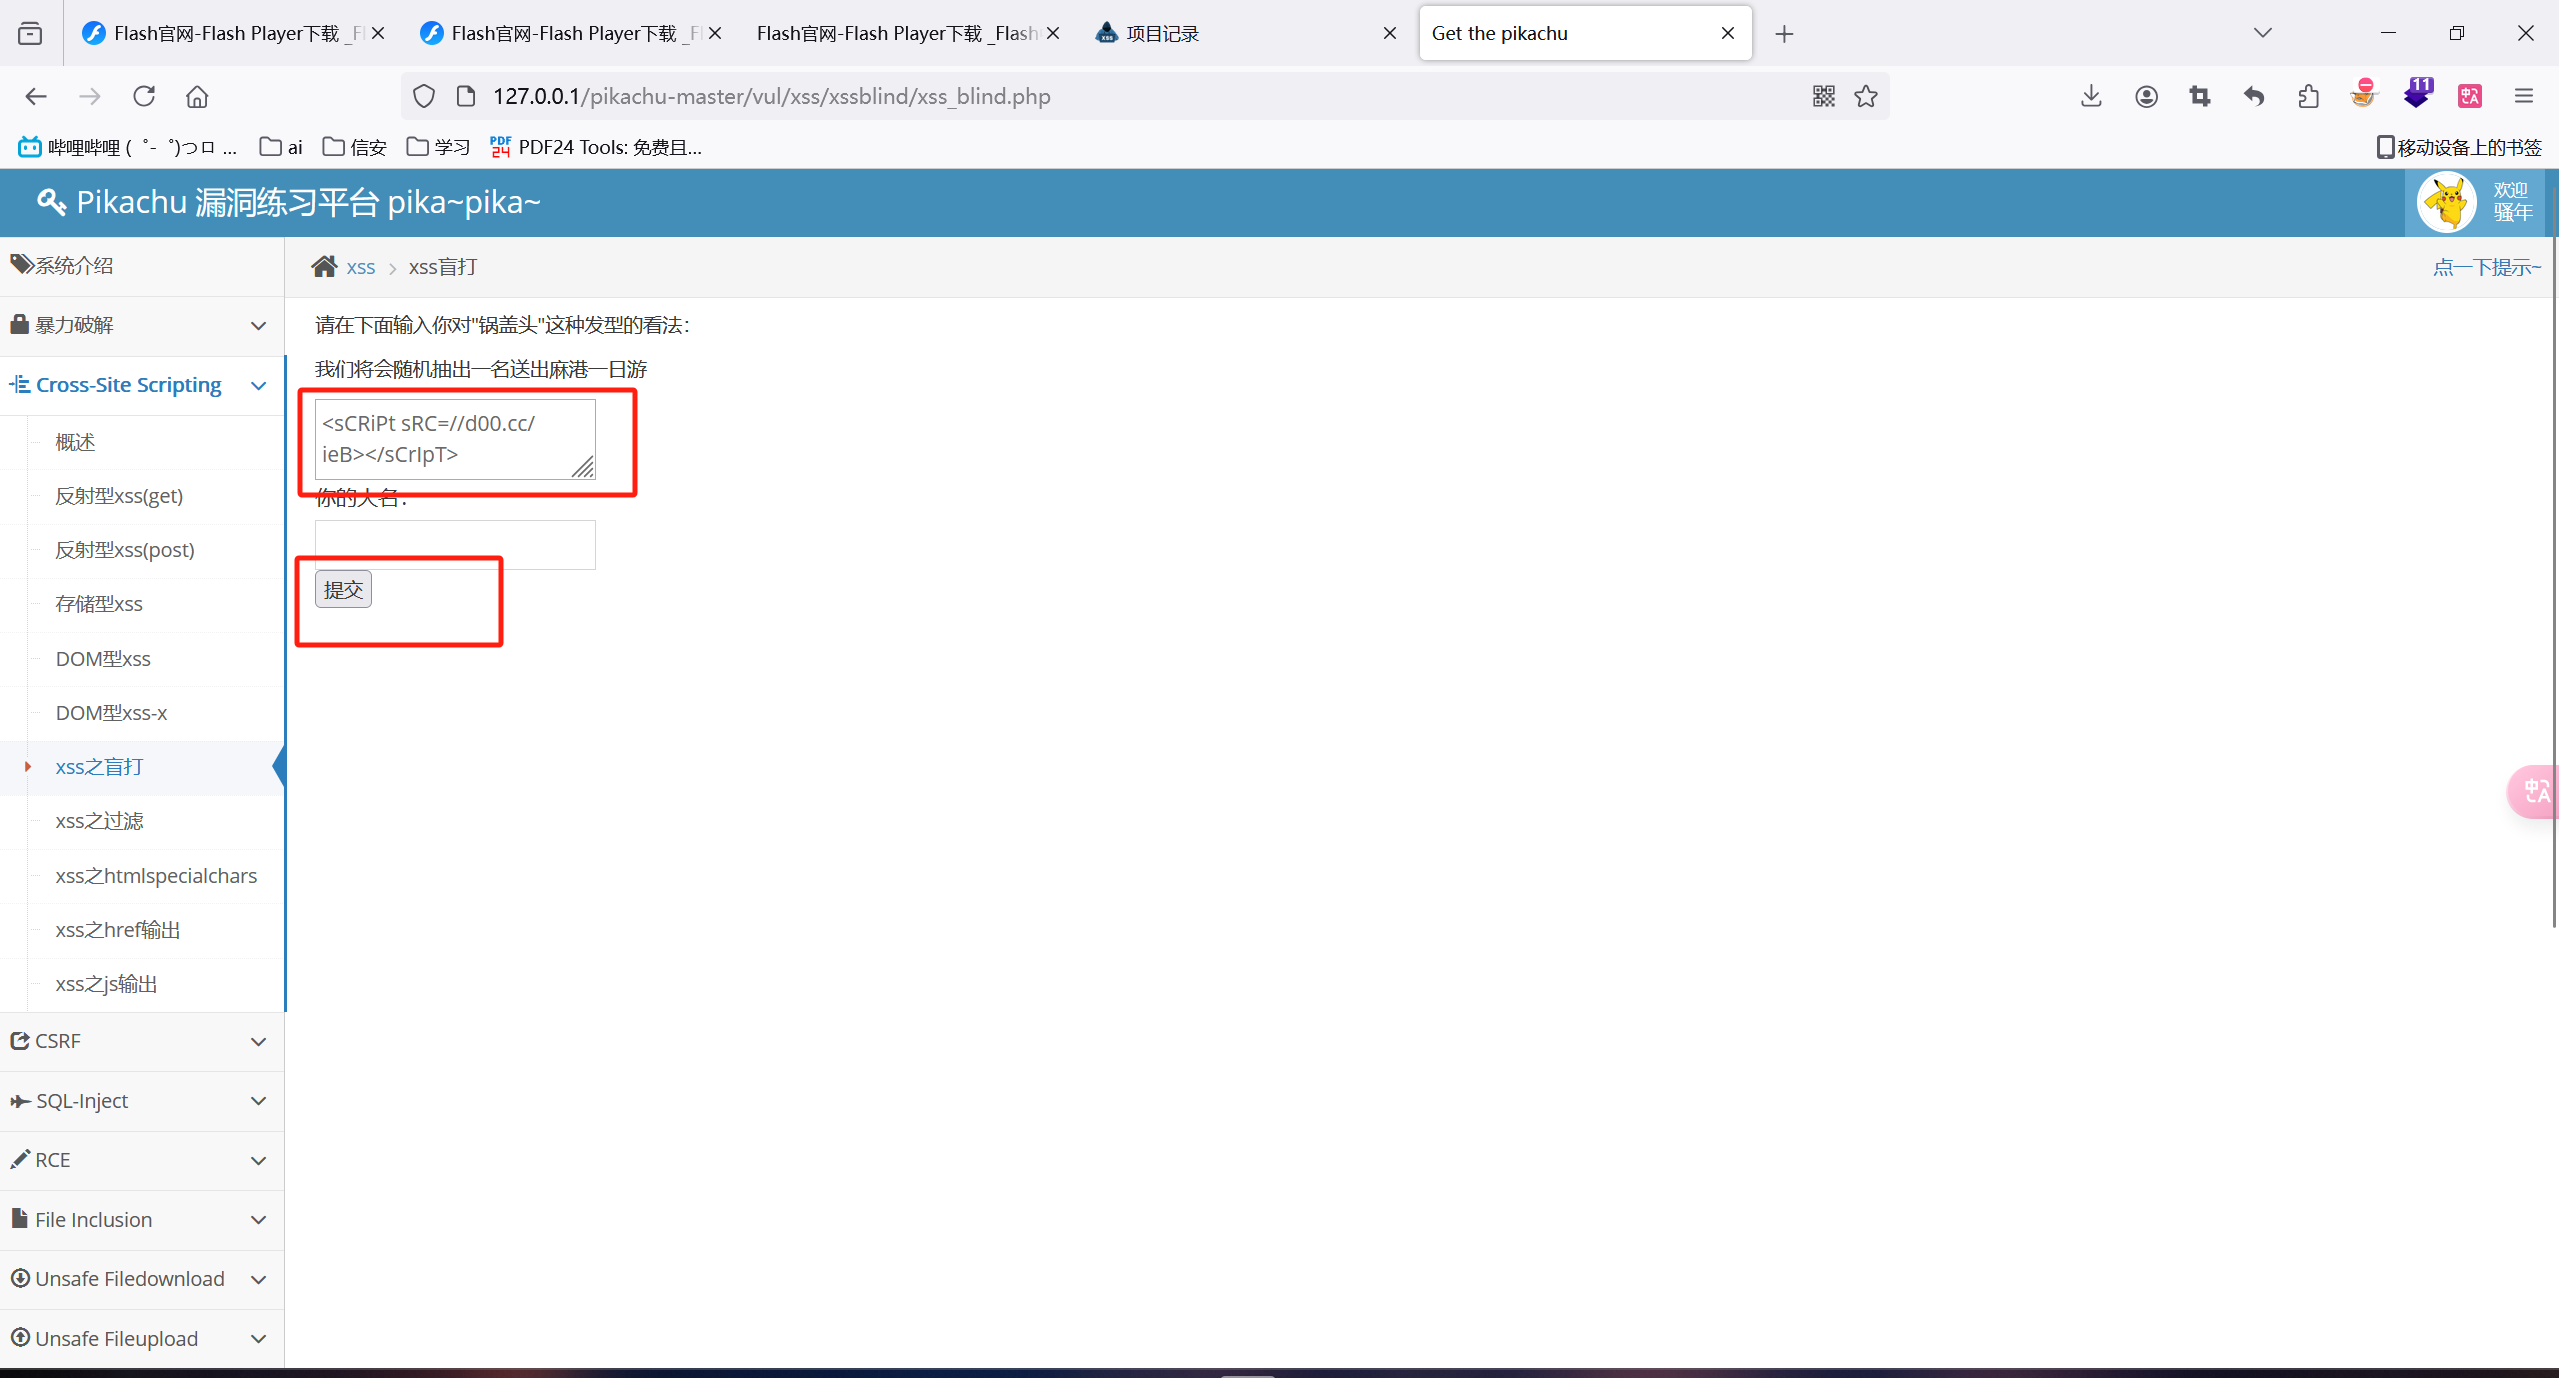Expand the File Inclusion section
The height and width of the screenshot is (1378, 2559).
point(142,1220)
